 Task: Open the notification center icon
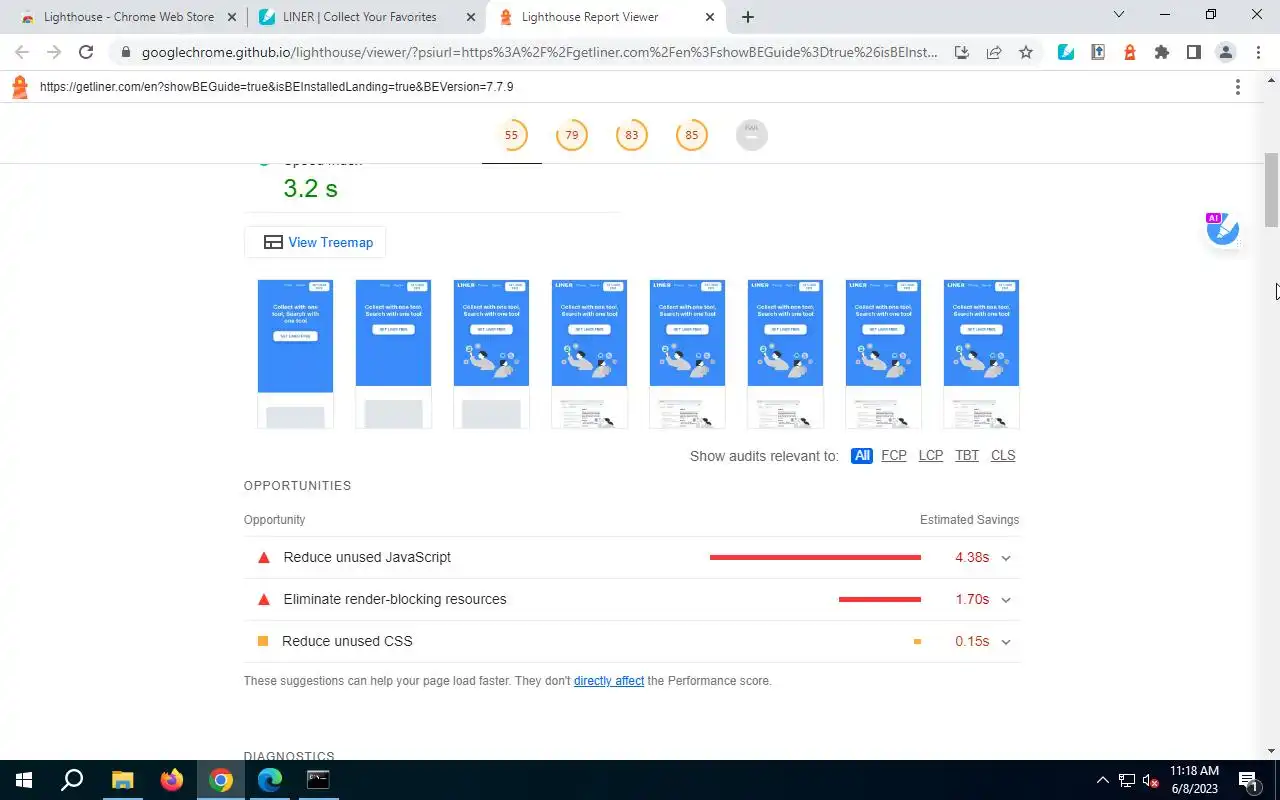click(x=1249, y=780)
